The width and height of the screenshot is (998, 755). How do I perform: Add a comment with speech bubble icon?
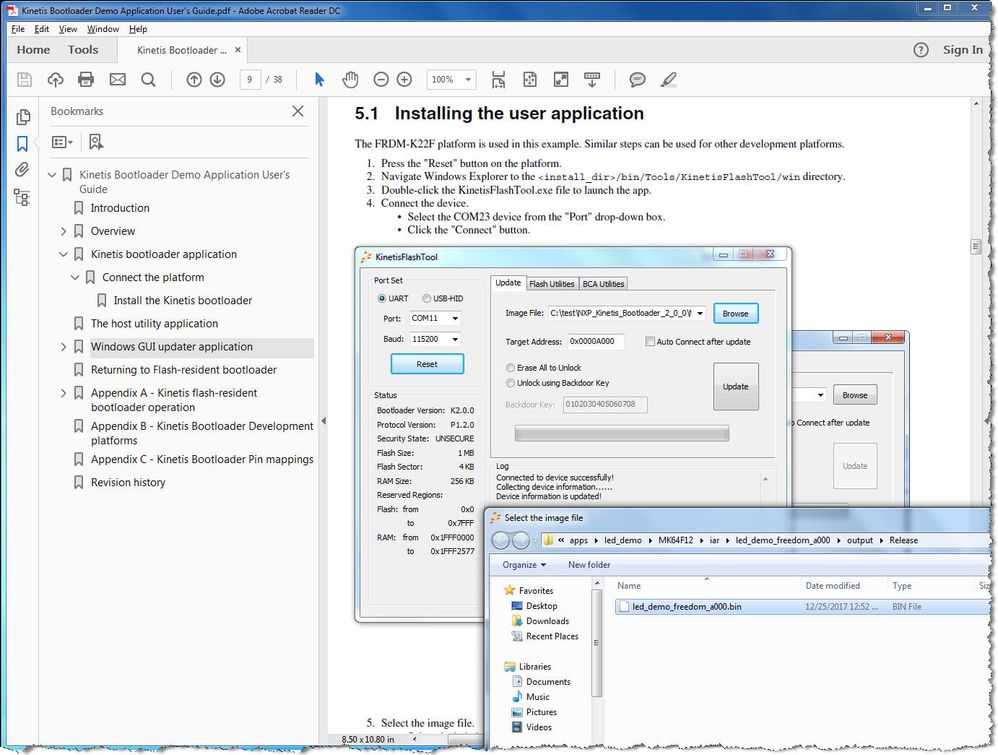(637, 80)
